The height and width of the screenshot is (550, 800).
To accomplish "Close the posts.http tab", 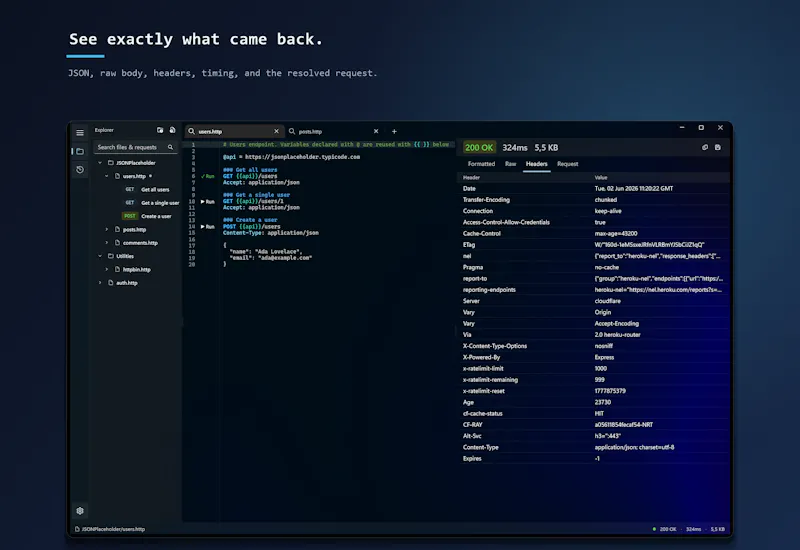I will click(x=376, y=131).
